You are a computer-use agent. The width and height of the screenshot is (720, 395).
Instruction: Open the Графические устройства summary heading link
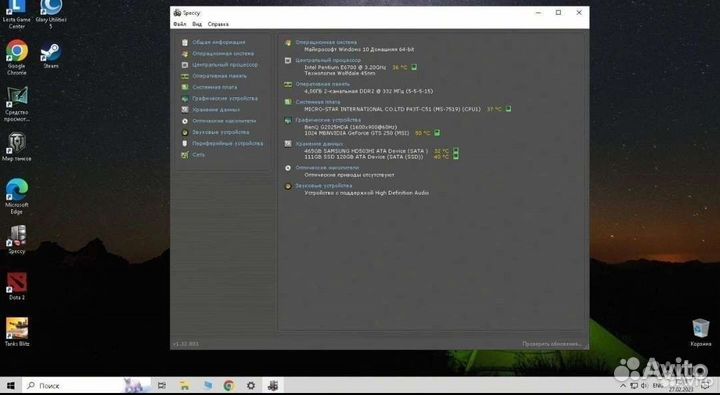point(328,120)
